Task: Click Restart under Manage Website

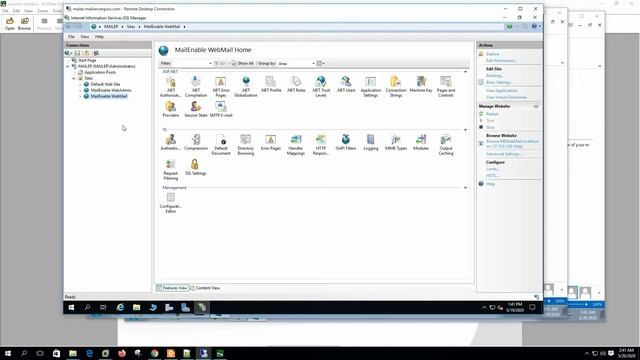Action: (492, 114)
